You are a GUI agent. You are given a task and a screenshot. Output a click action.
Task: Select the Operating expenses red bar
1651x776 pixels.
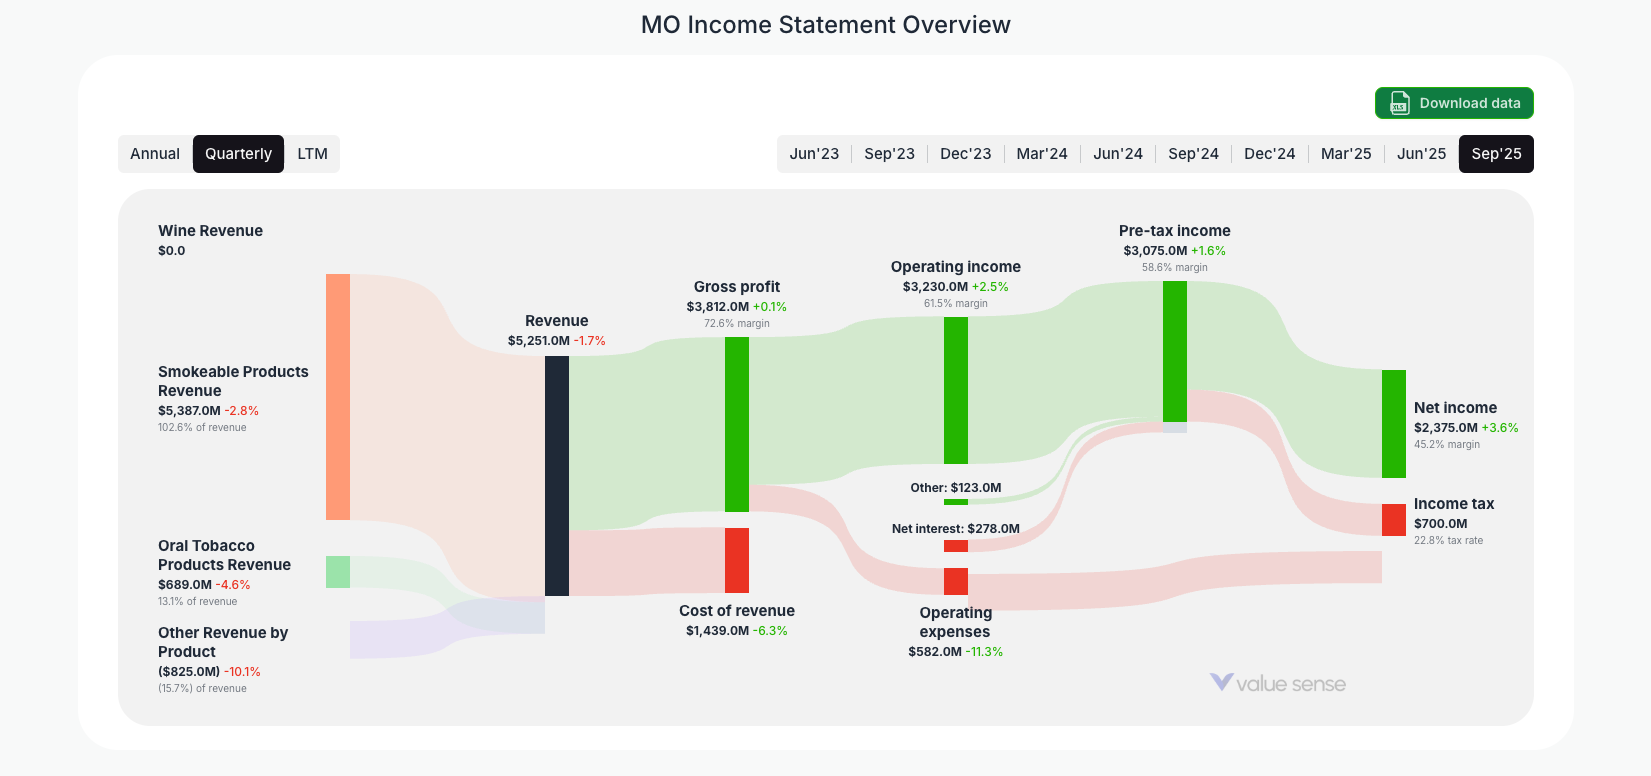[x=955, y=580]
